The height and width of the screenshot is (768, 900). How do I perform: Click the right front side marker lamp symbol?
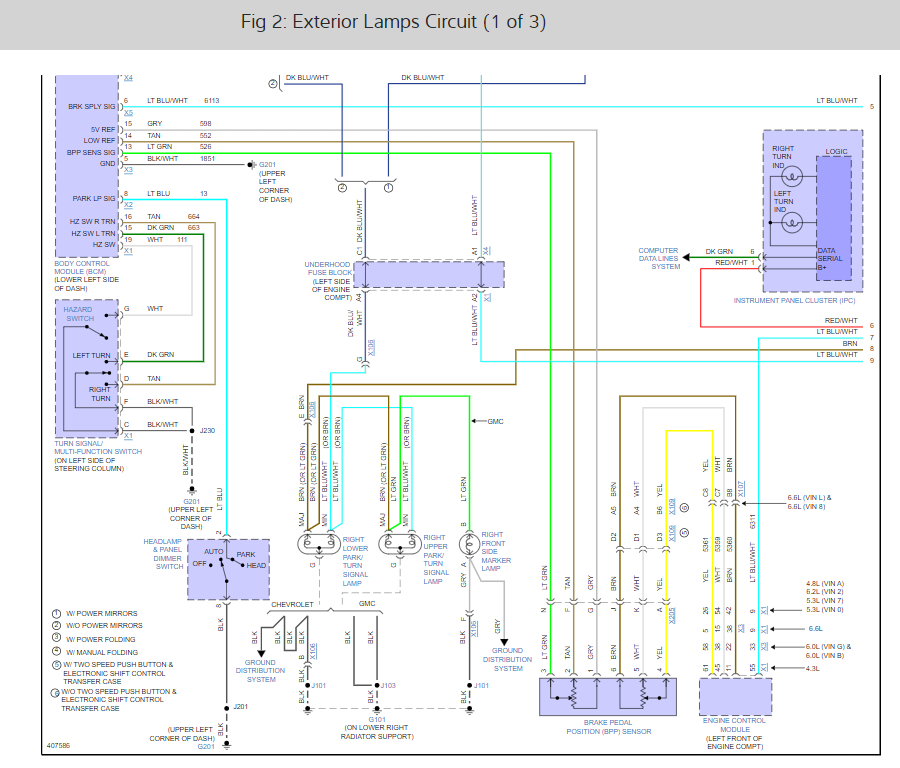pyautogui.click(x=470, y=544)
